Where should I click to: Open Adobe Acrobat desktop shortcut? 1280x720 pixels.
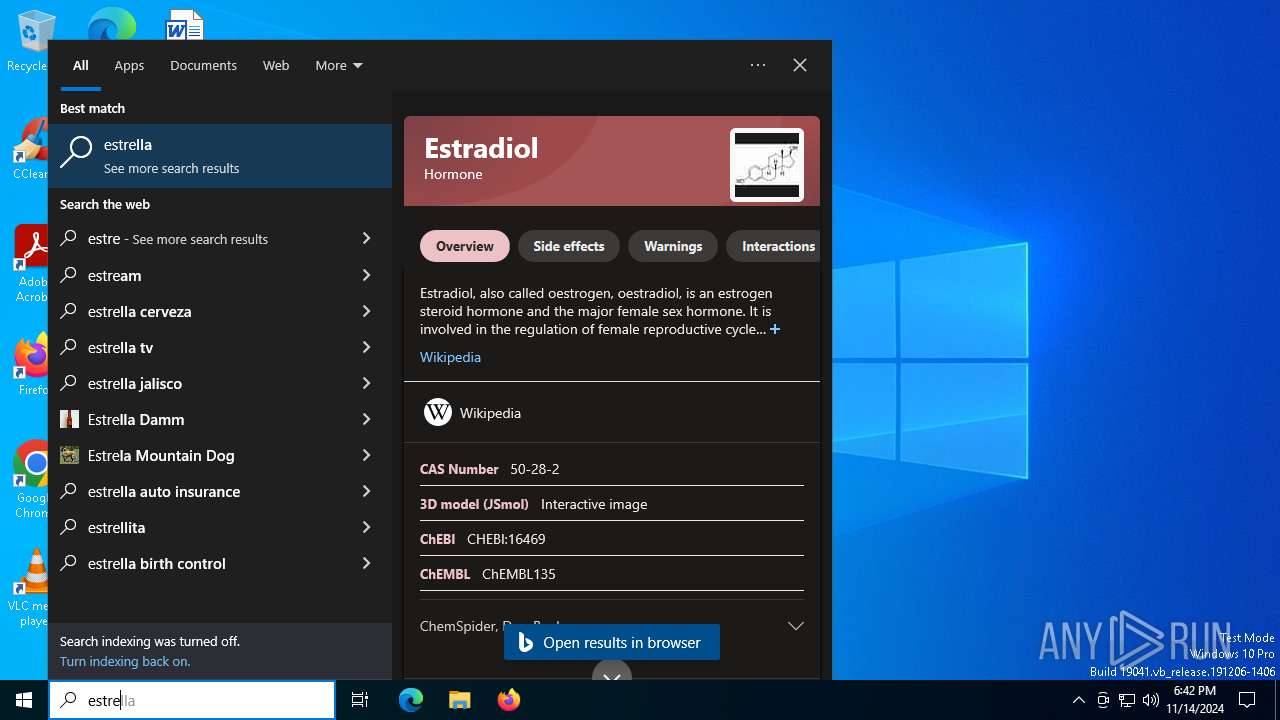(32, 263)
